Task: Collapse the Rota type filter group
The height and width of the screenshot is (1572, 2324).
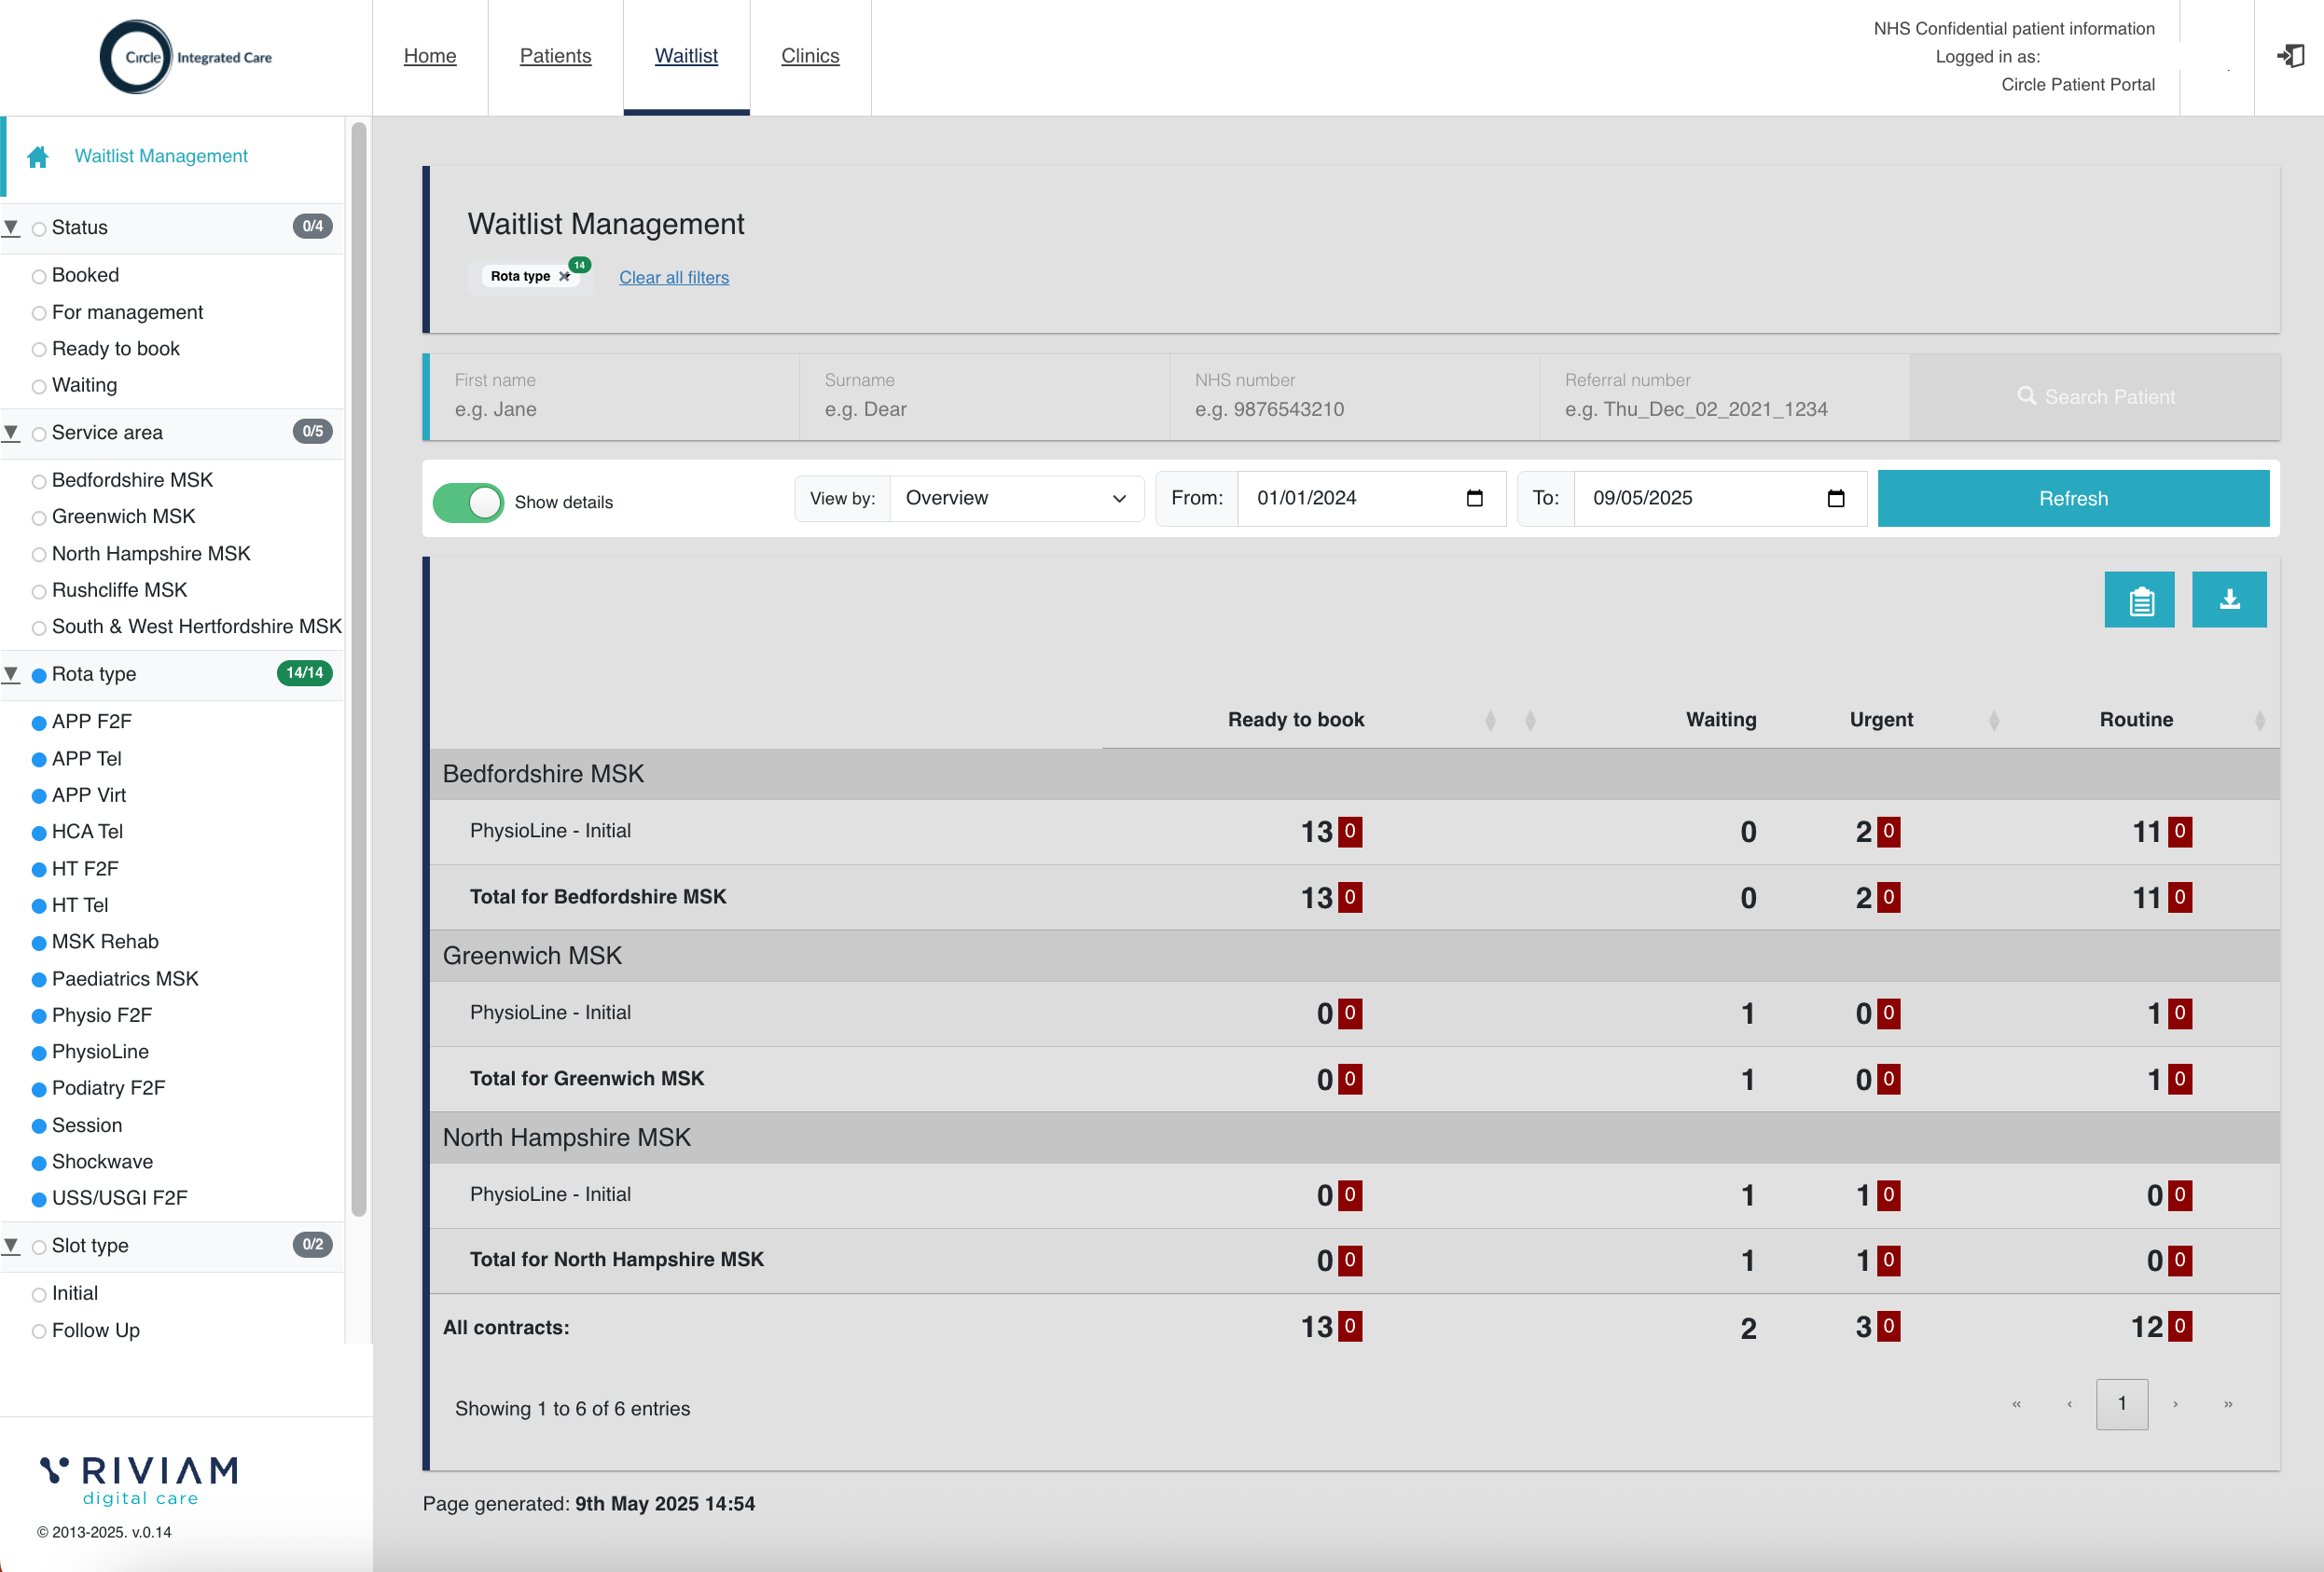Action: click(12, 675)
